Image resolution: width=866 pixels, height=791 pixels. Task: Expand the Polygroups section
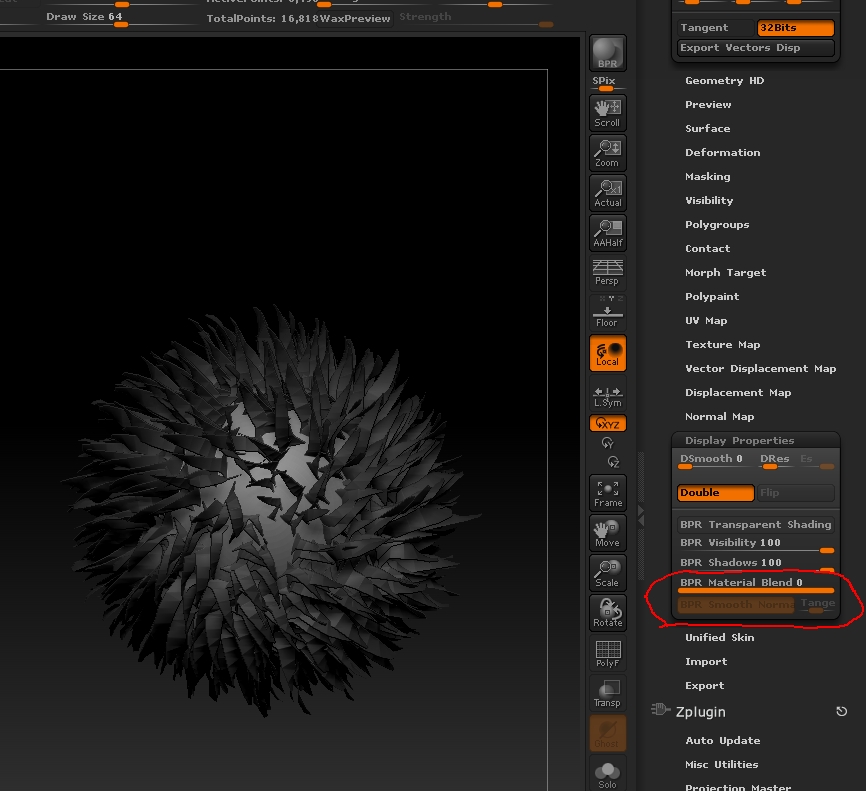coord(717,225)
